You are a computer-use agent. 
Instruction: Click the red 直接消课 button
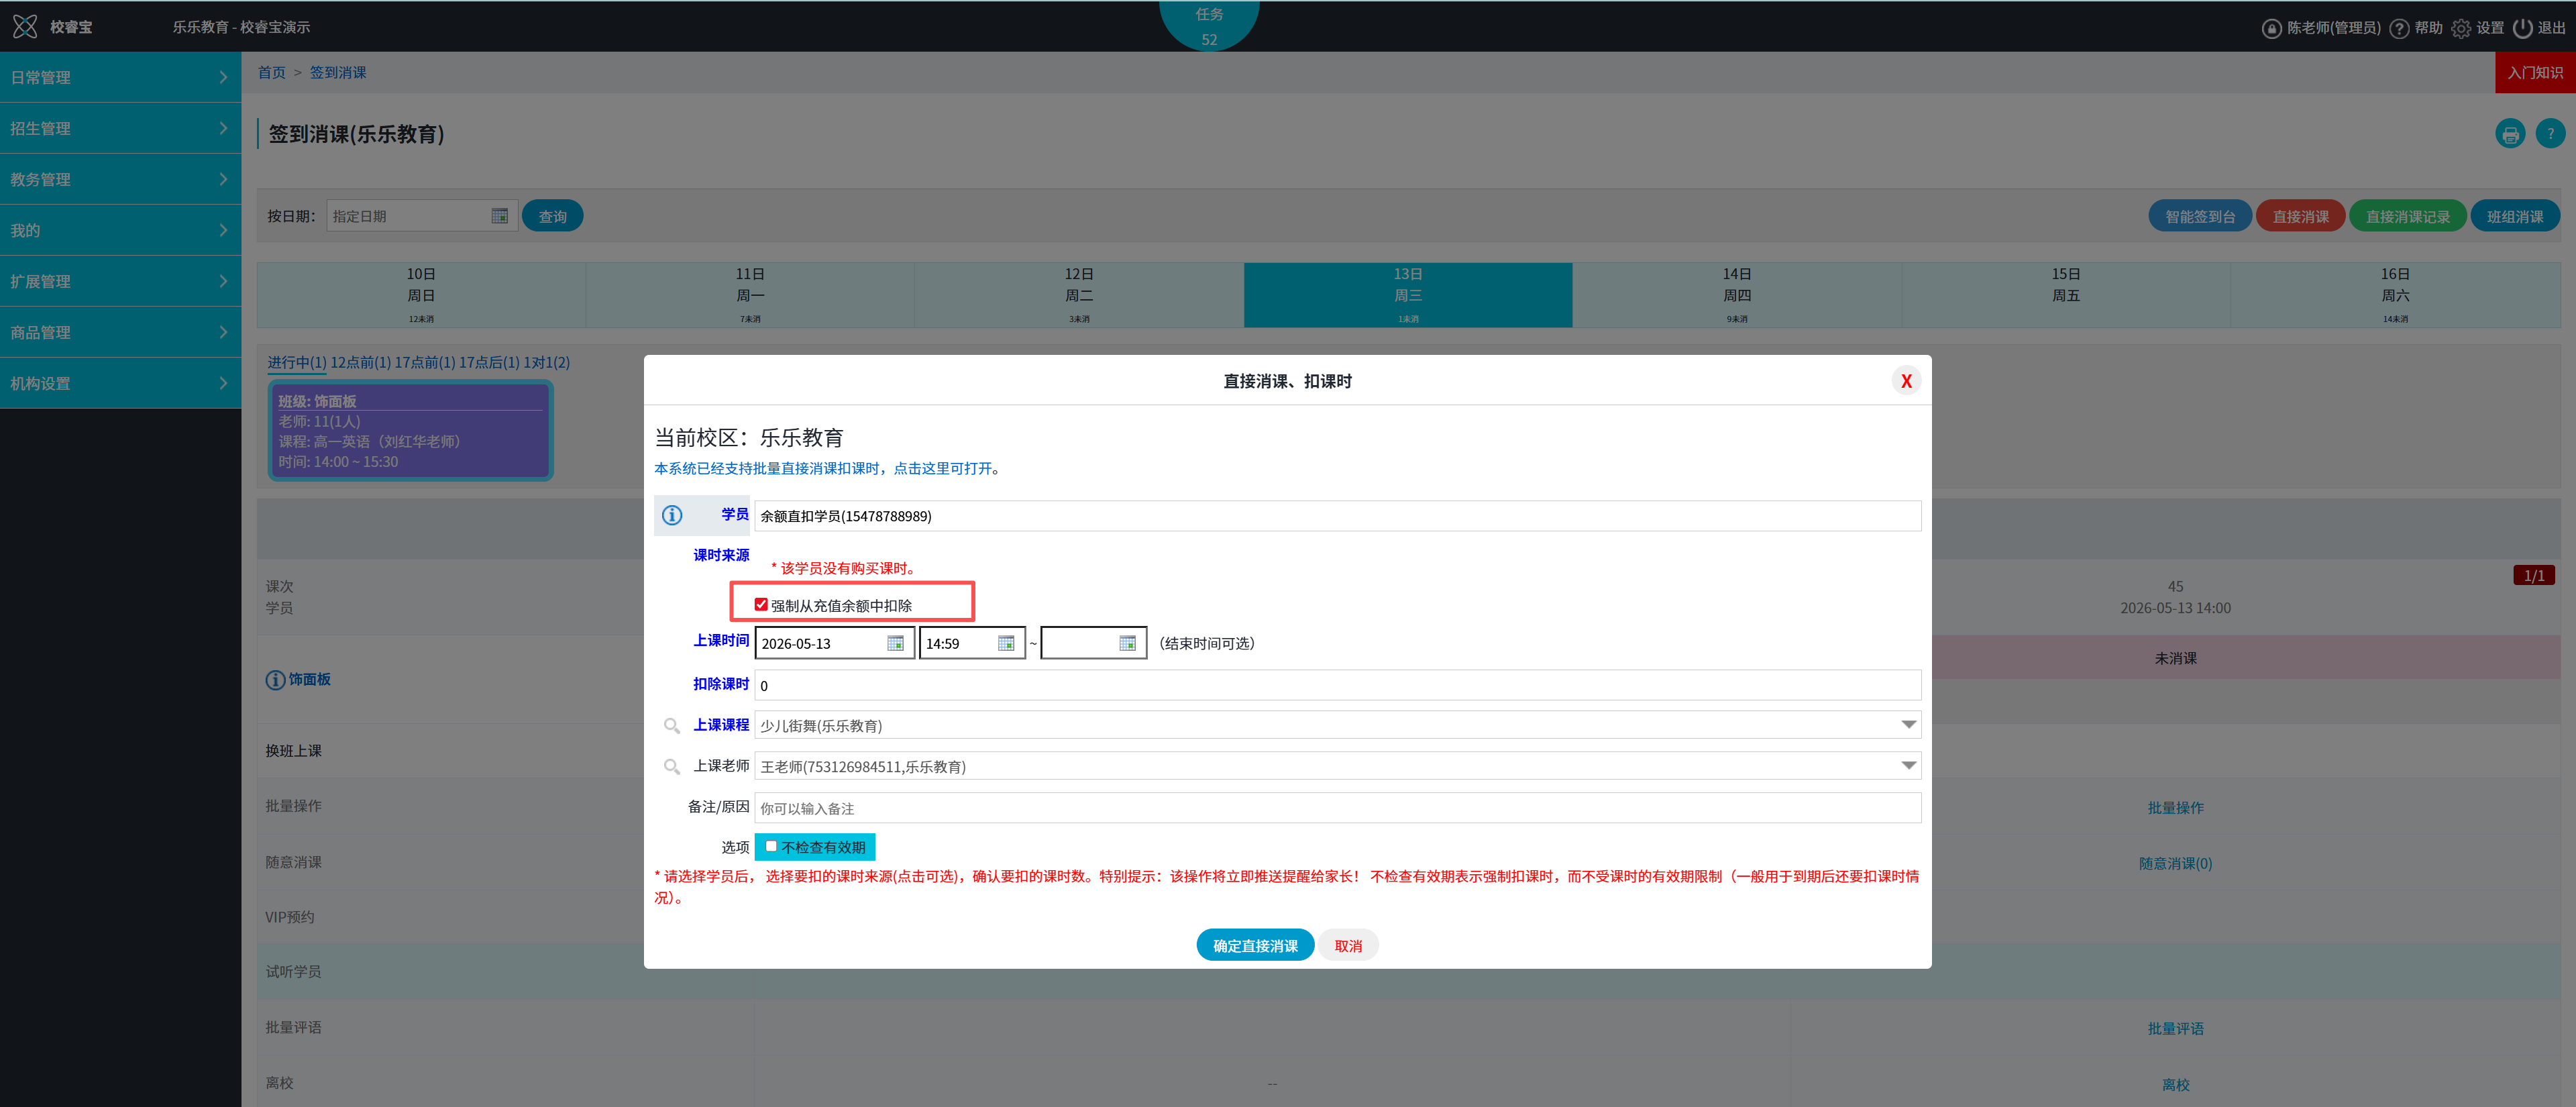pos(2300,216)
